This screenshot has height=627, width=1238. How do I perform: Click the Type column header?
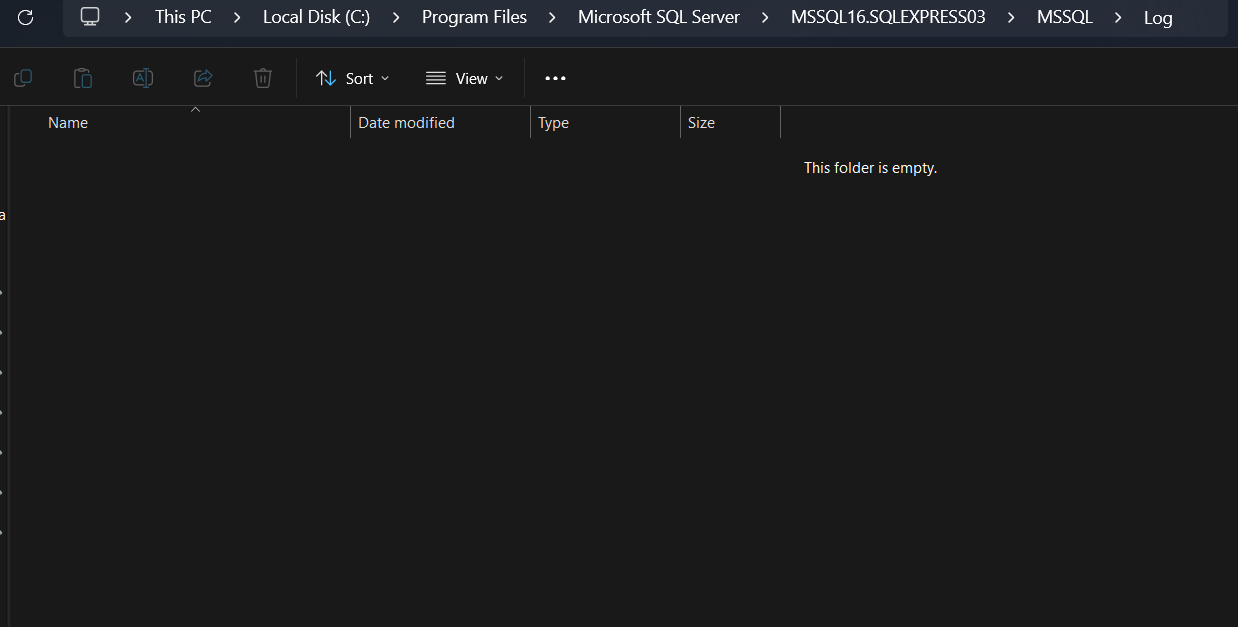click(552, 122)
